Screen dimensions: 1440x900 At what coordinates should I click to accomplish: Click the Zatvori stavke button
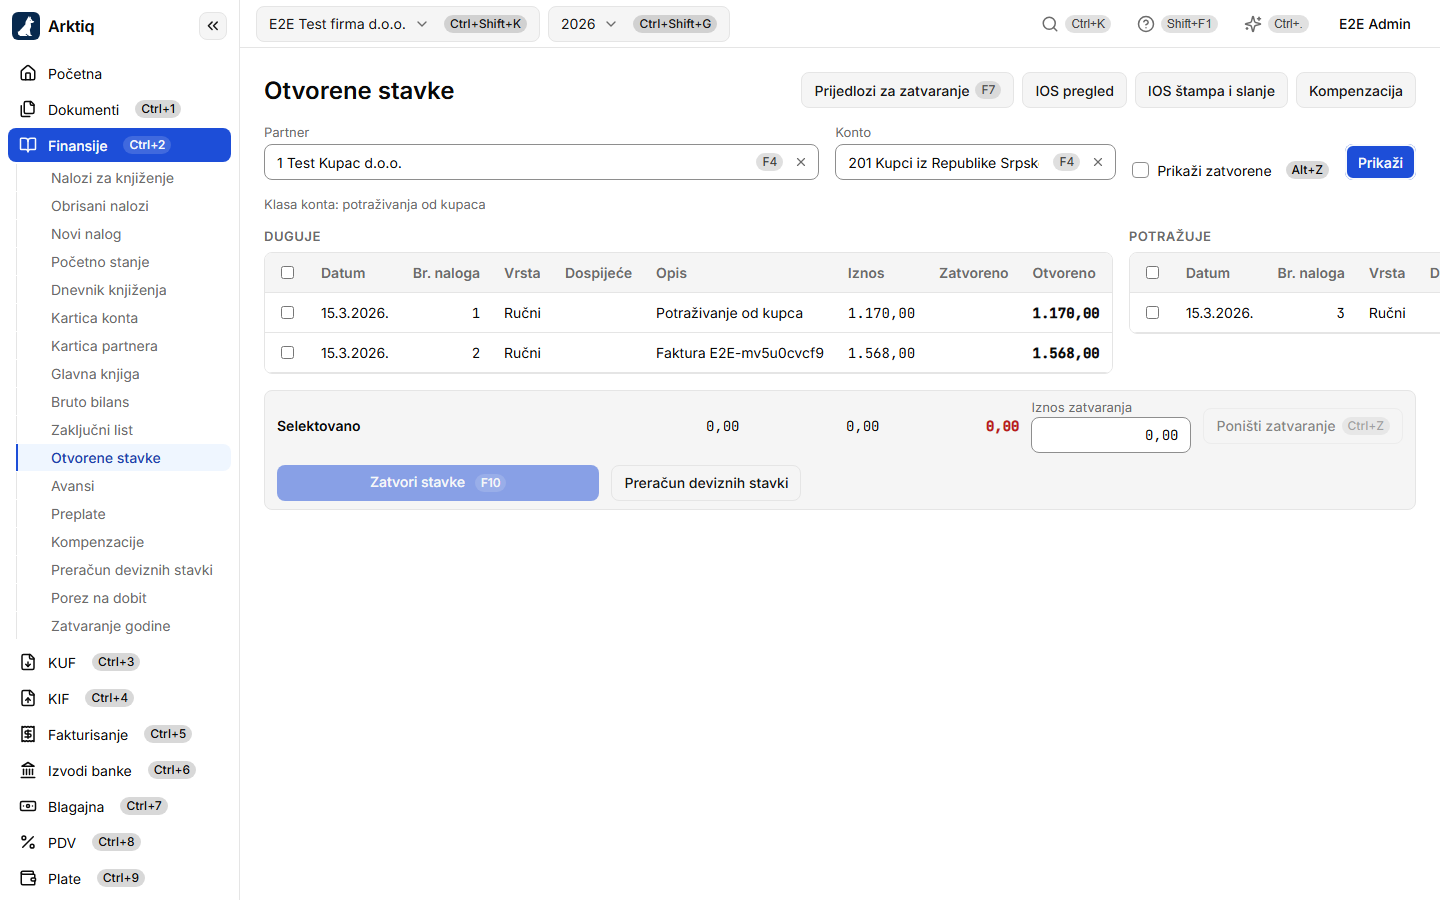click(438, 483)
